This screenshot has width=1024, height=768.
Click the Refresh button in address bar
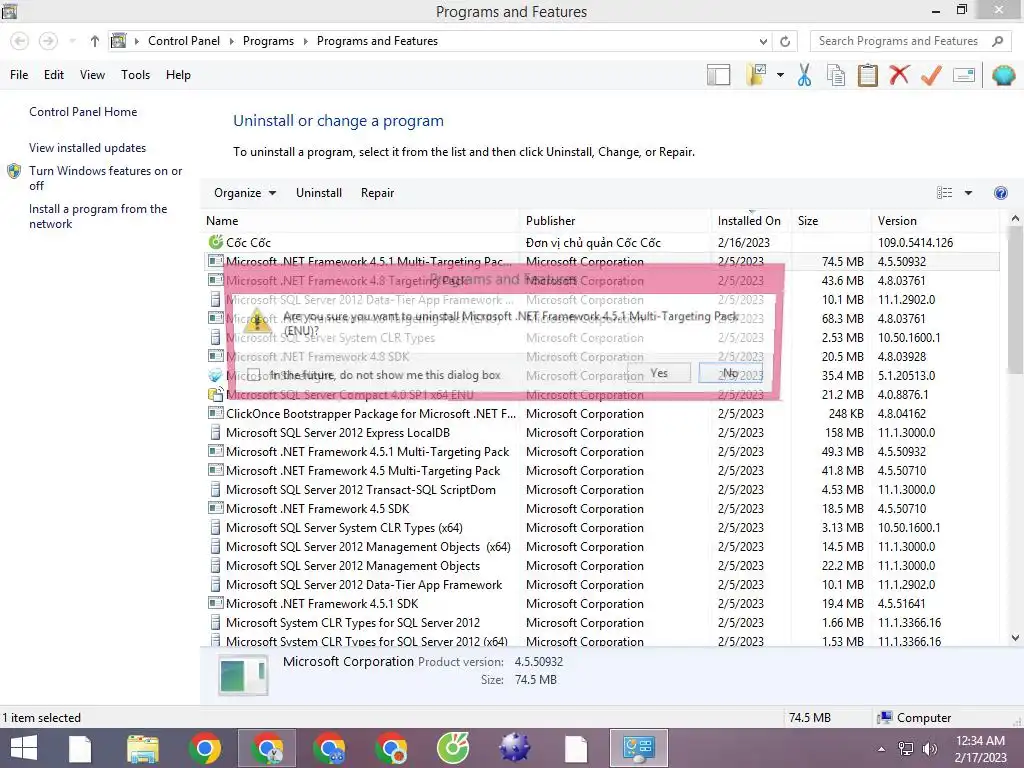(x=785, y=41)
